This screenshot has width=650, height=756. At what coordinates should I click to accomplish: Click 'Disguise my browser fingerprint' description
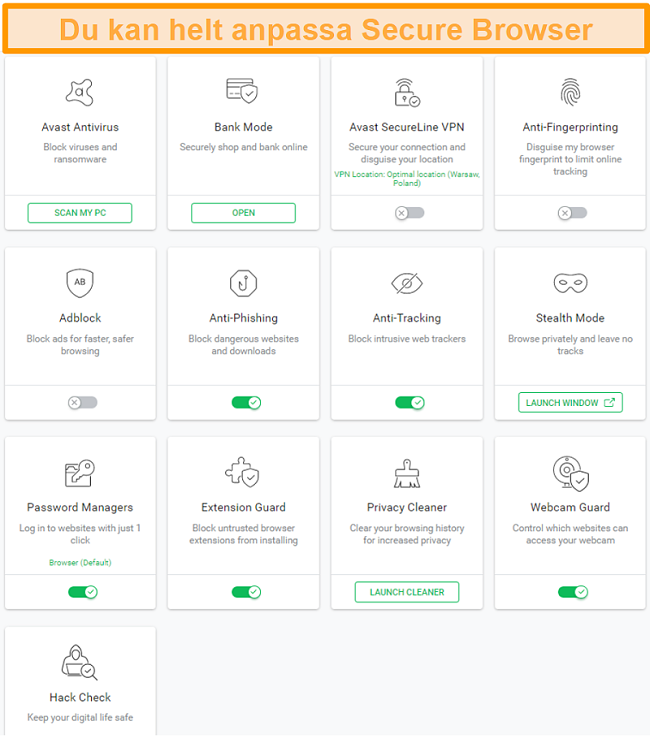click(570, 159)
